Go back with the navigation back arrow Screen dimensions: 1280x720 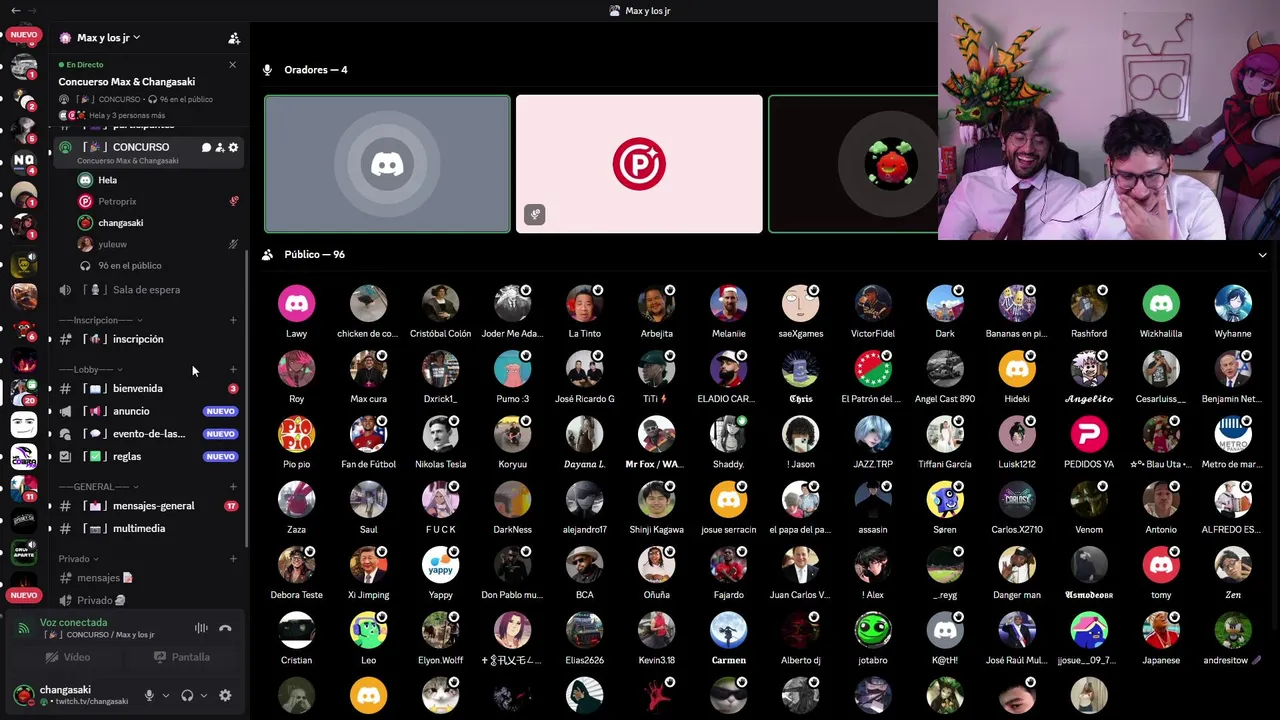(x=15, y=11)
